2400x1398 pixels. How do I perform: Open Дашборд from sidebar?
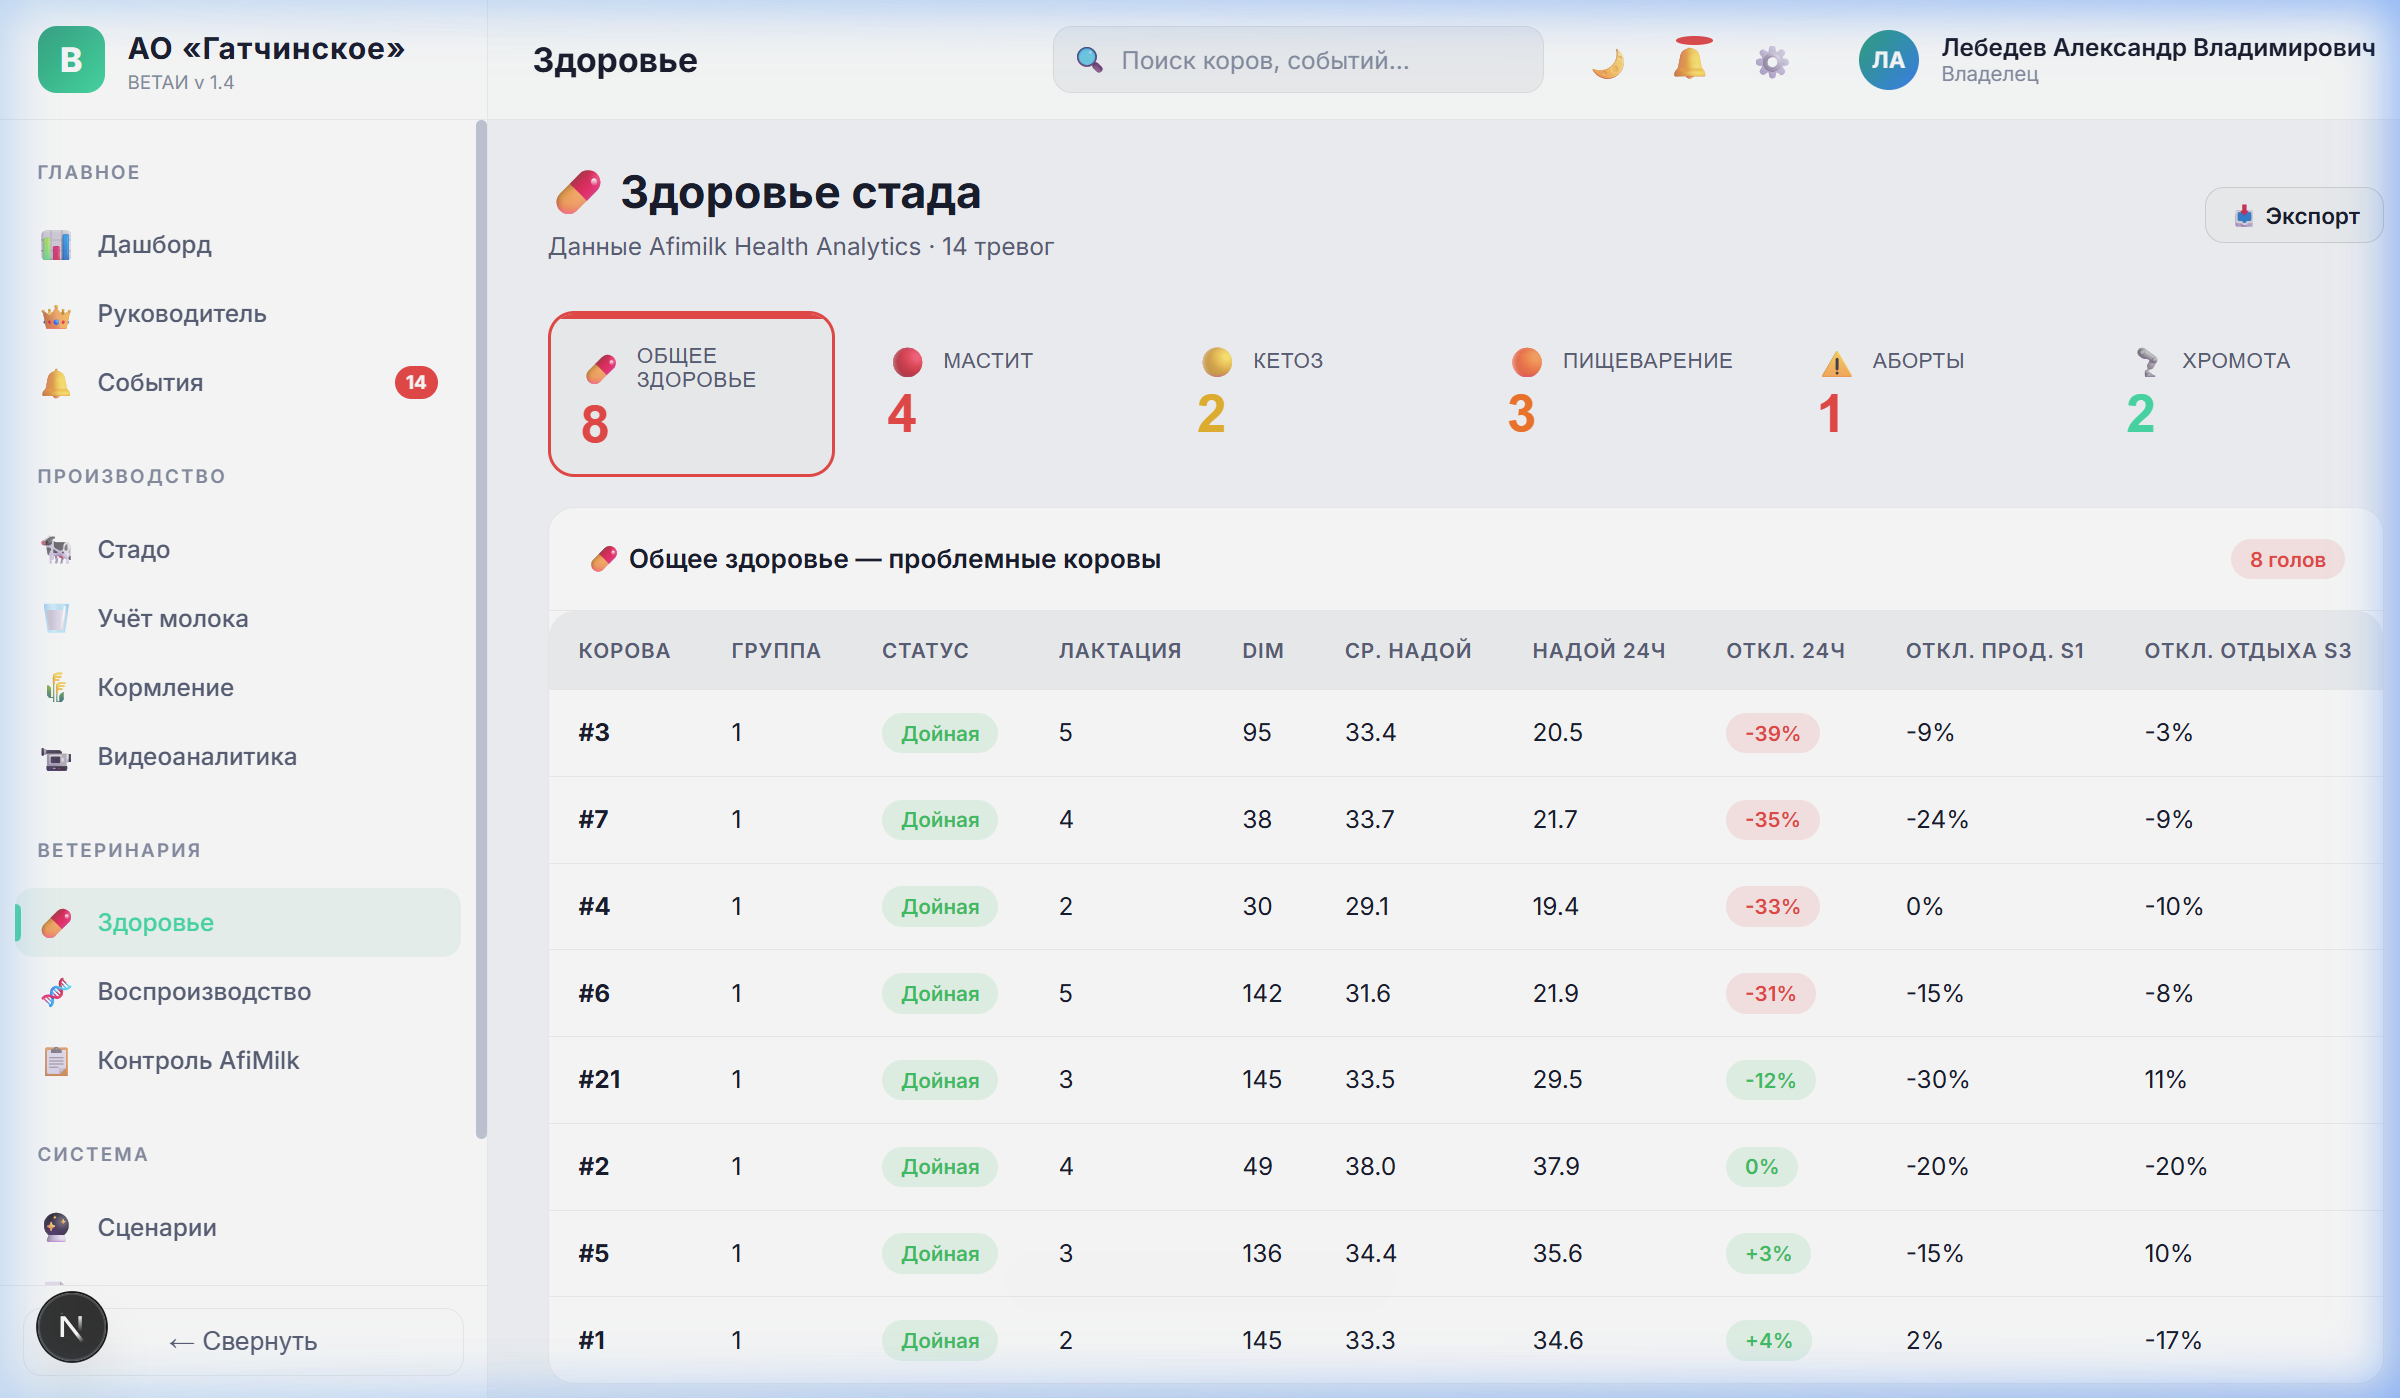tap(155, 245)
